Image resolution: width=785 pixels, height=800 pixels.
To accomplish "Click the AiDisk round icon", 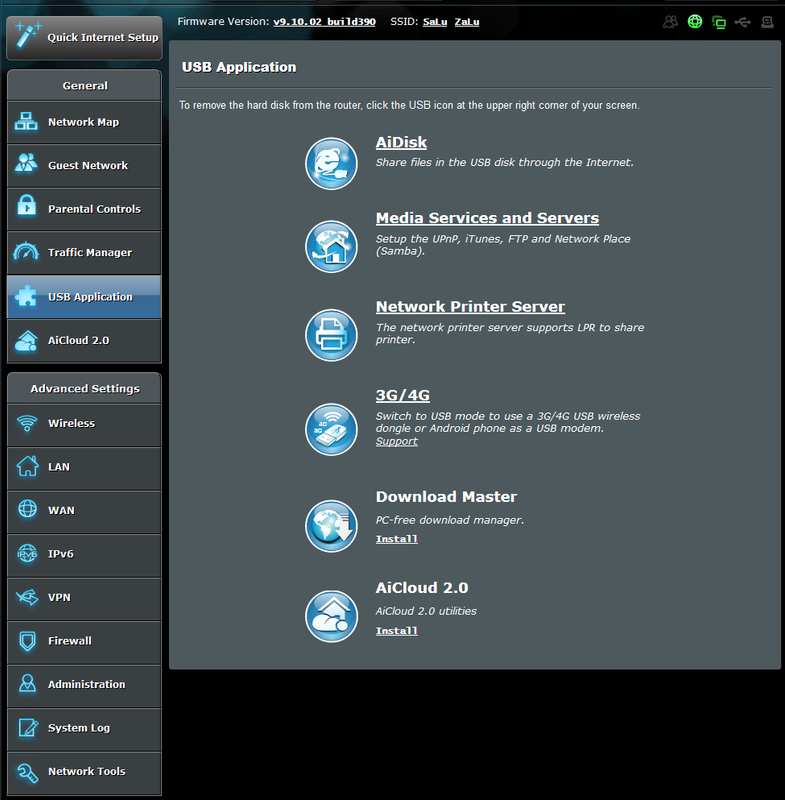I will click(332, 163).
